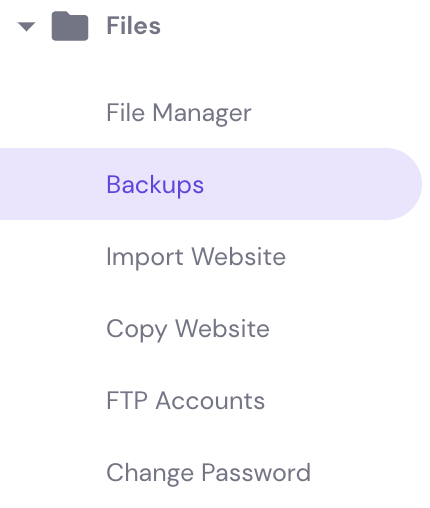Select the Copy Website sidebar entry
430x508 pixels.
188,329
